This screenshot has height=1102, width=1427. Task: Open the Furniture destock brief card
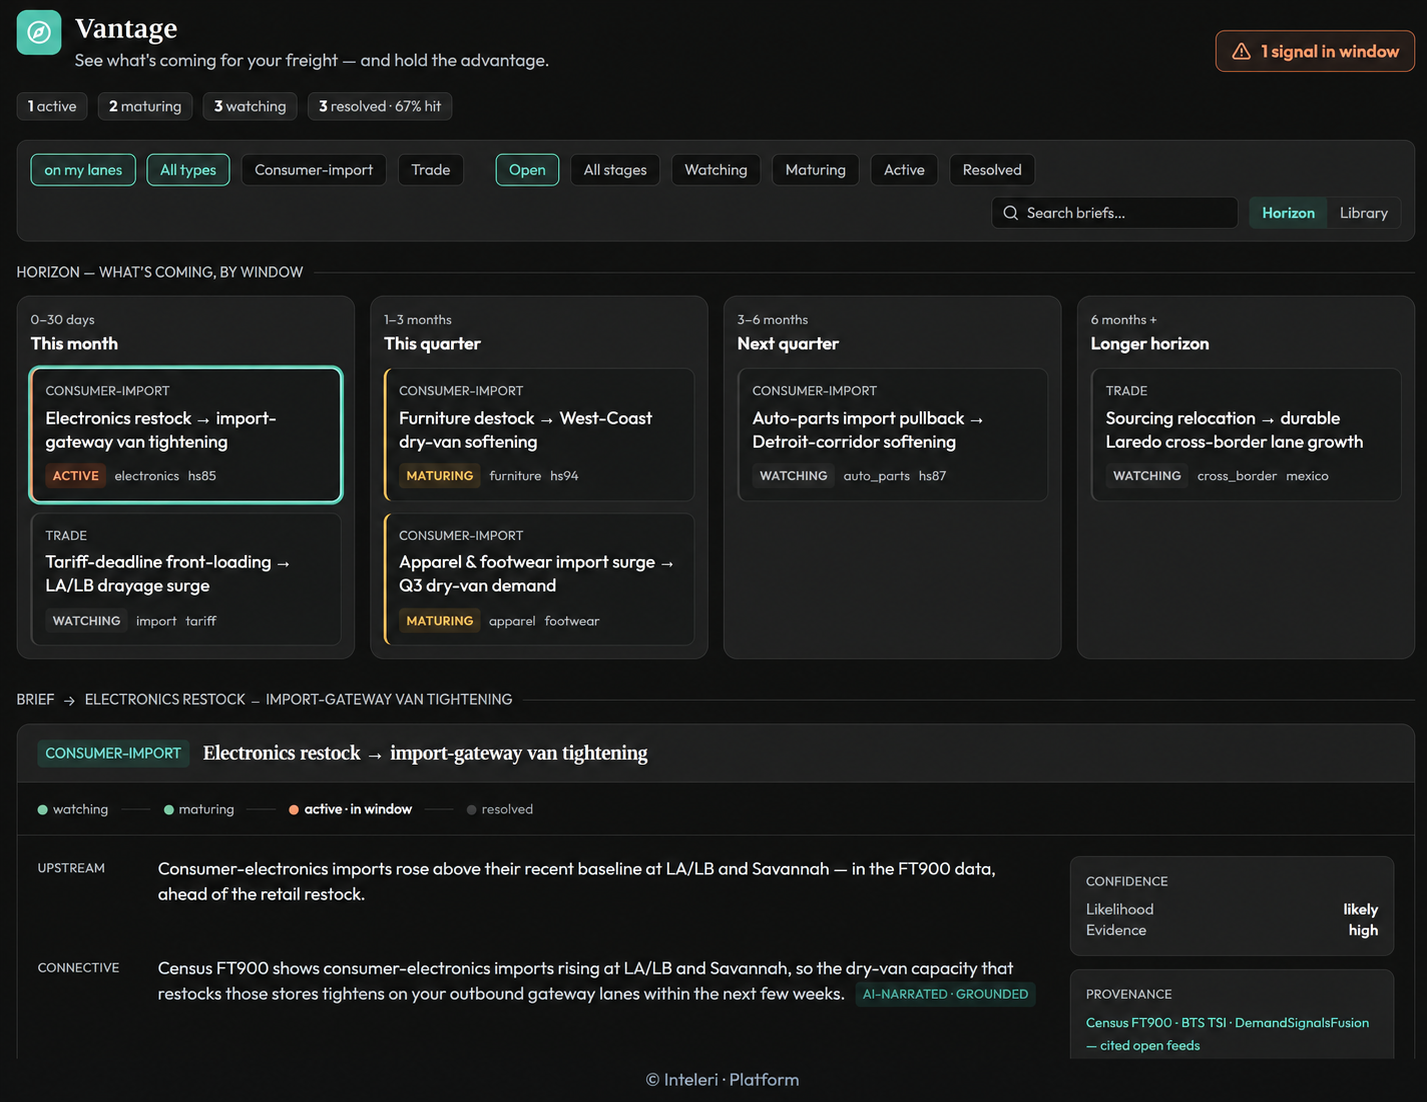(x=539, y=435)
